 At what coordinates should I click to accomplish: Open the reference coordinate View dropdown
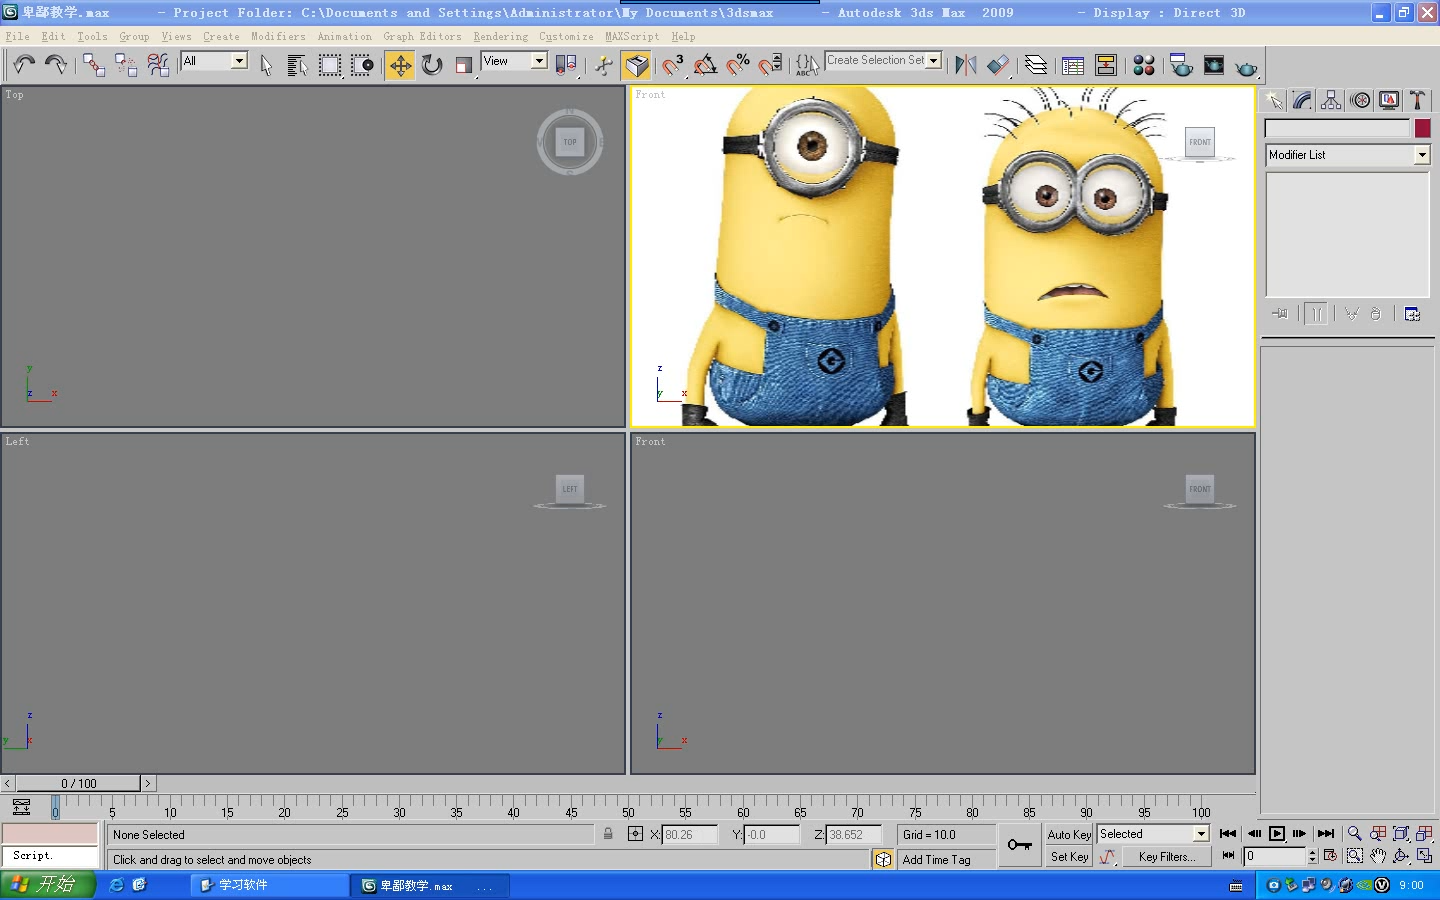[539, 61]
